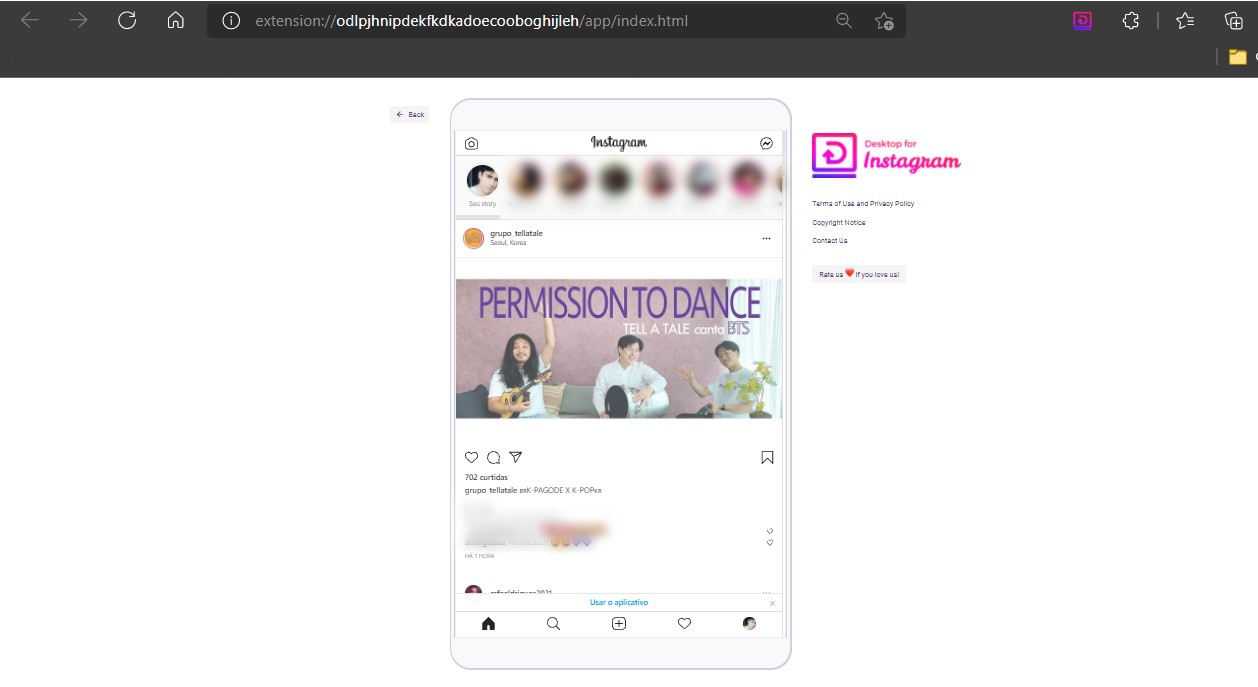The image size is (1258, 687).
Task: Open the three-dots menu of grupo_tellatale post
Action: pyautogui.click(x=766, y=239)
